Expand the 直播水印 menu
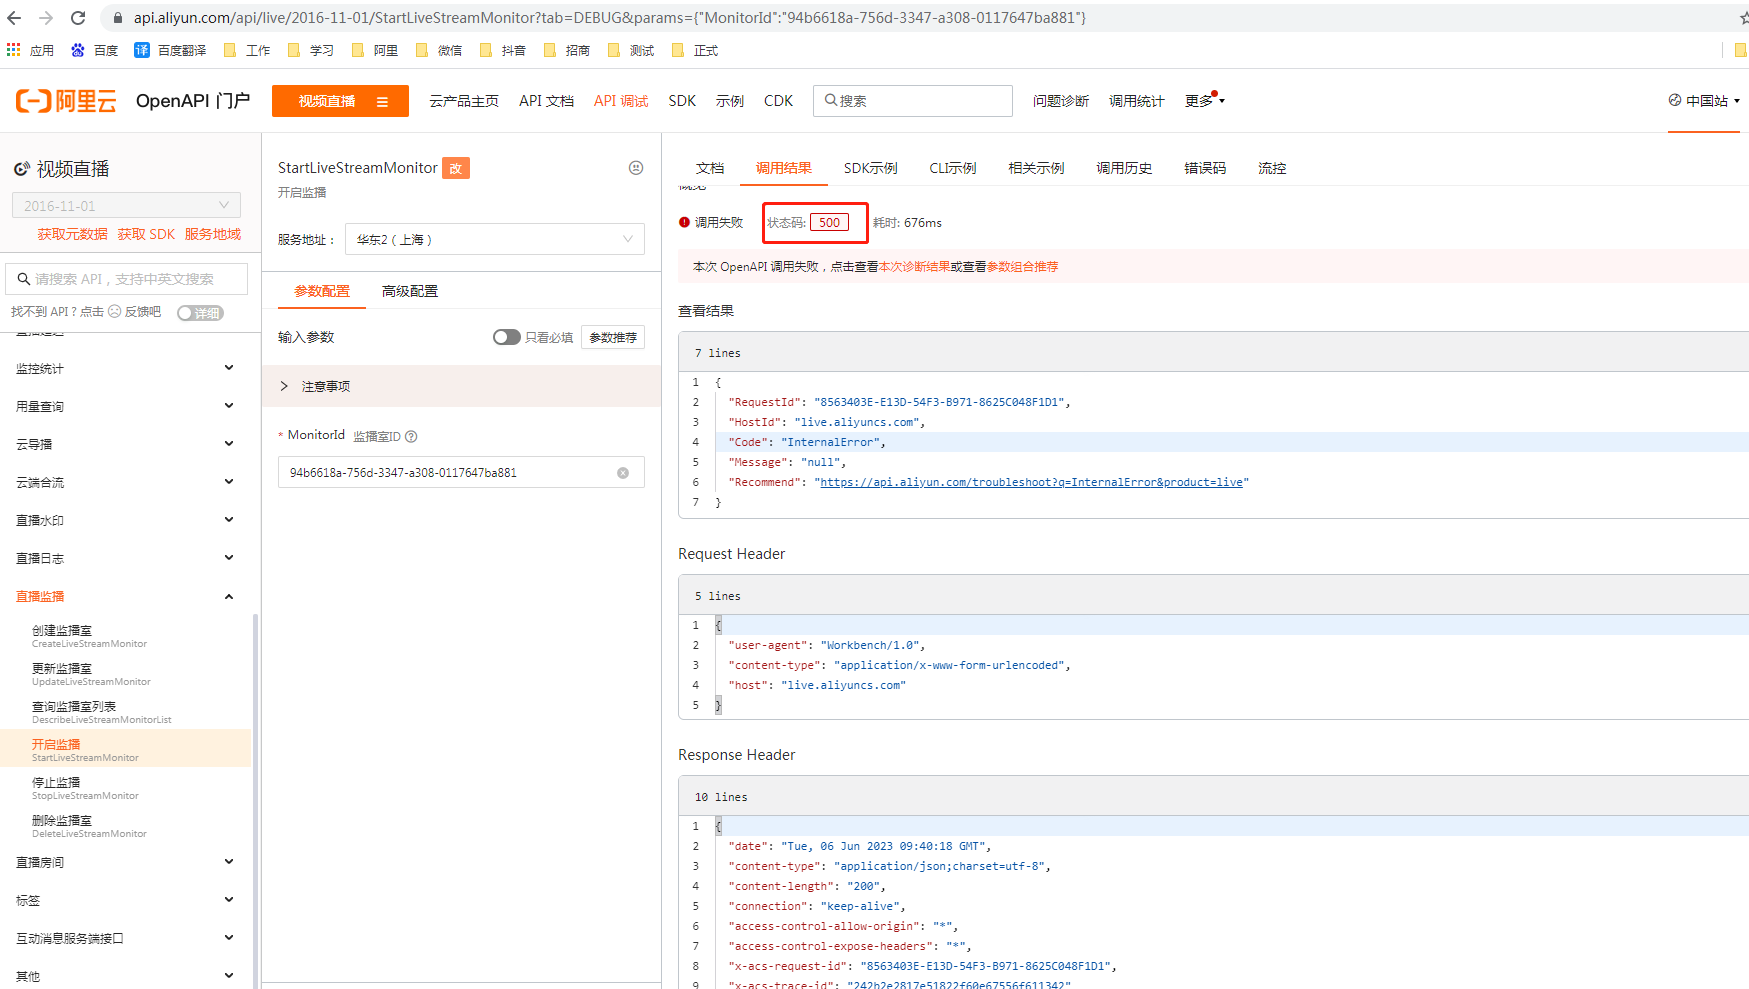 pyautogui.click(x=125, y=520)
